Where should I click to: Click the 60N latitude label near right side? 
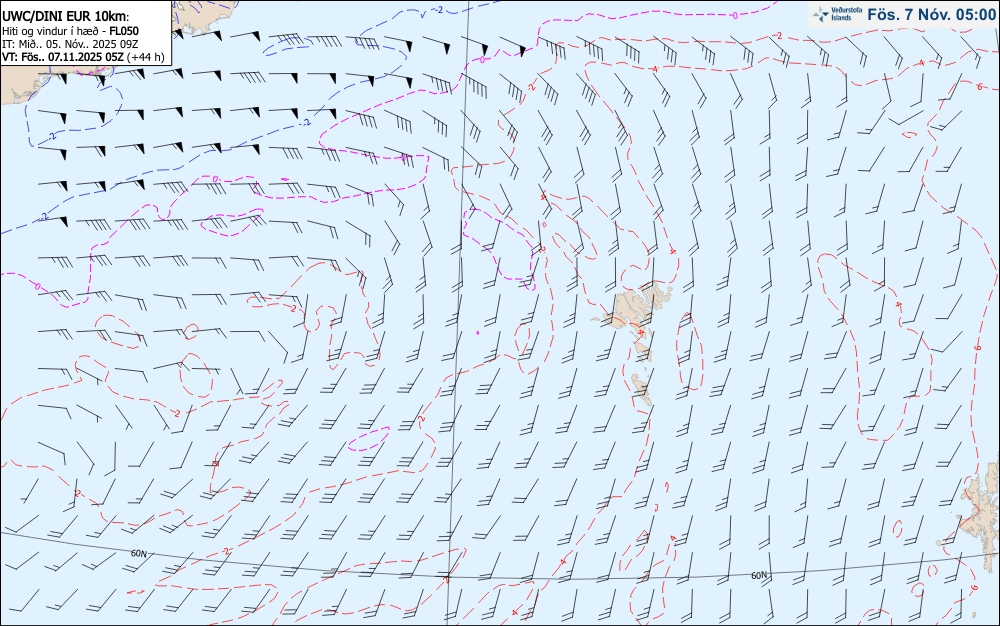tap(759, 575)
